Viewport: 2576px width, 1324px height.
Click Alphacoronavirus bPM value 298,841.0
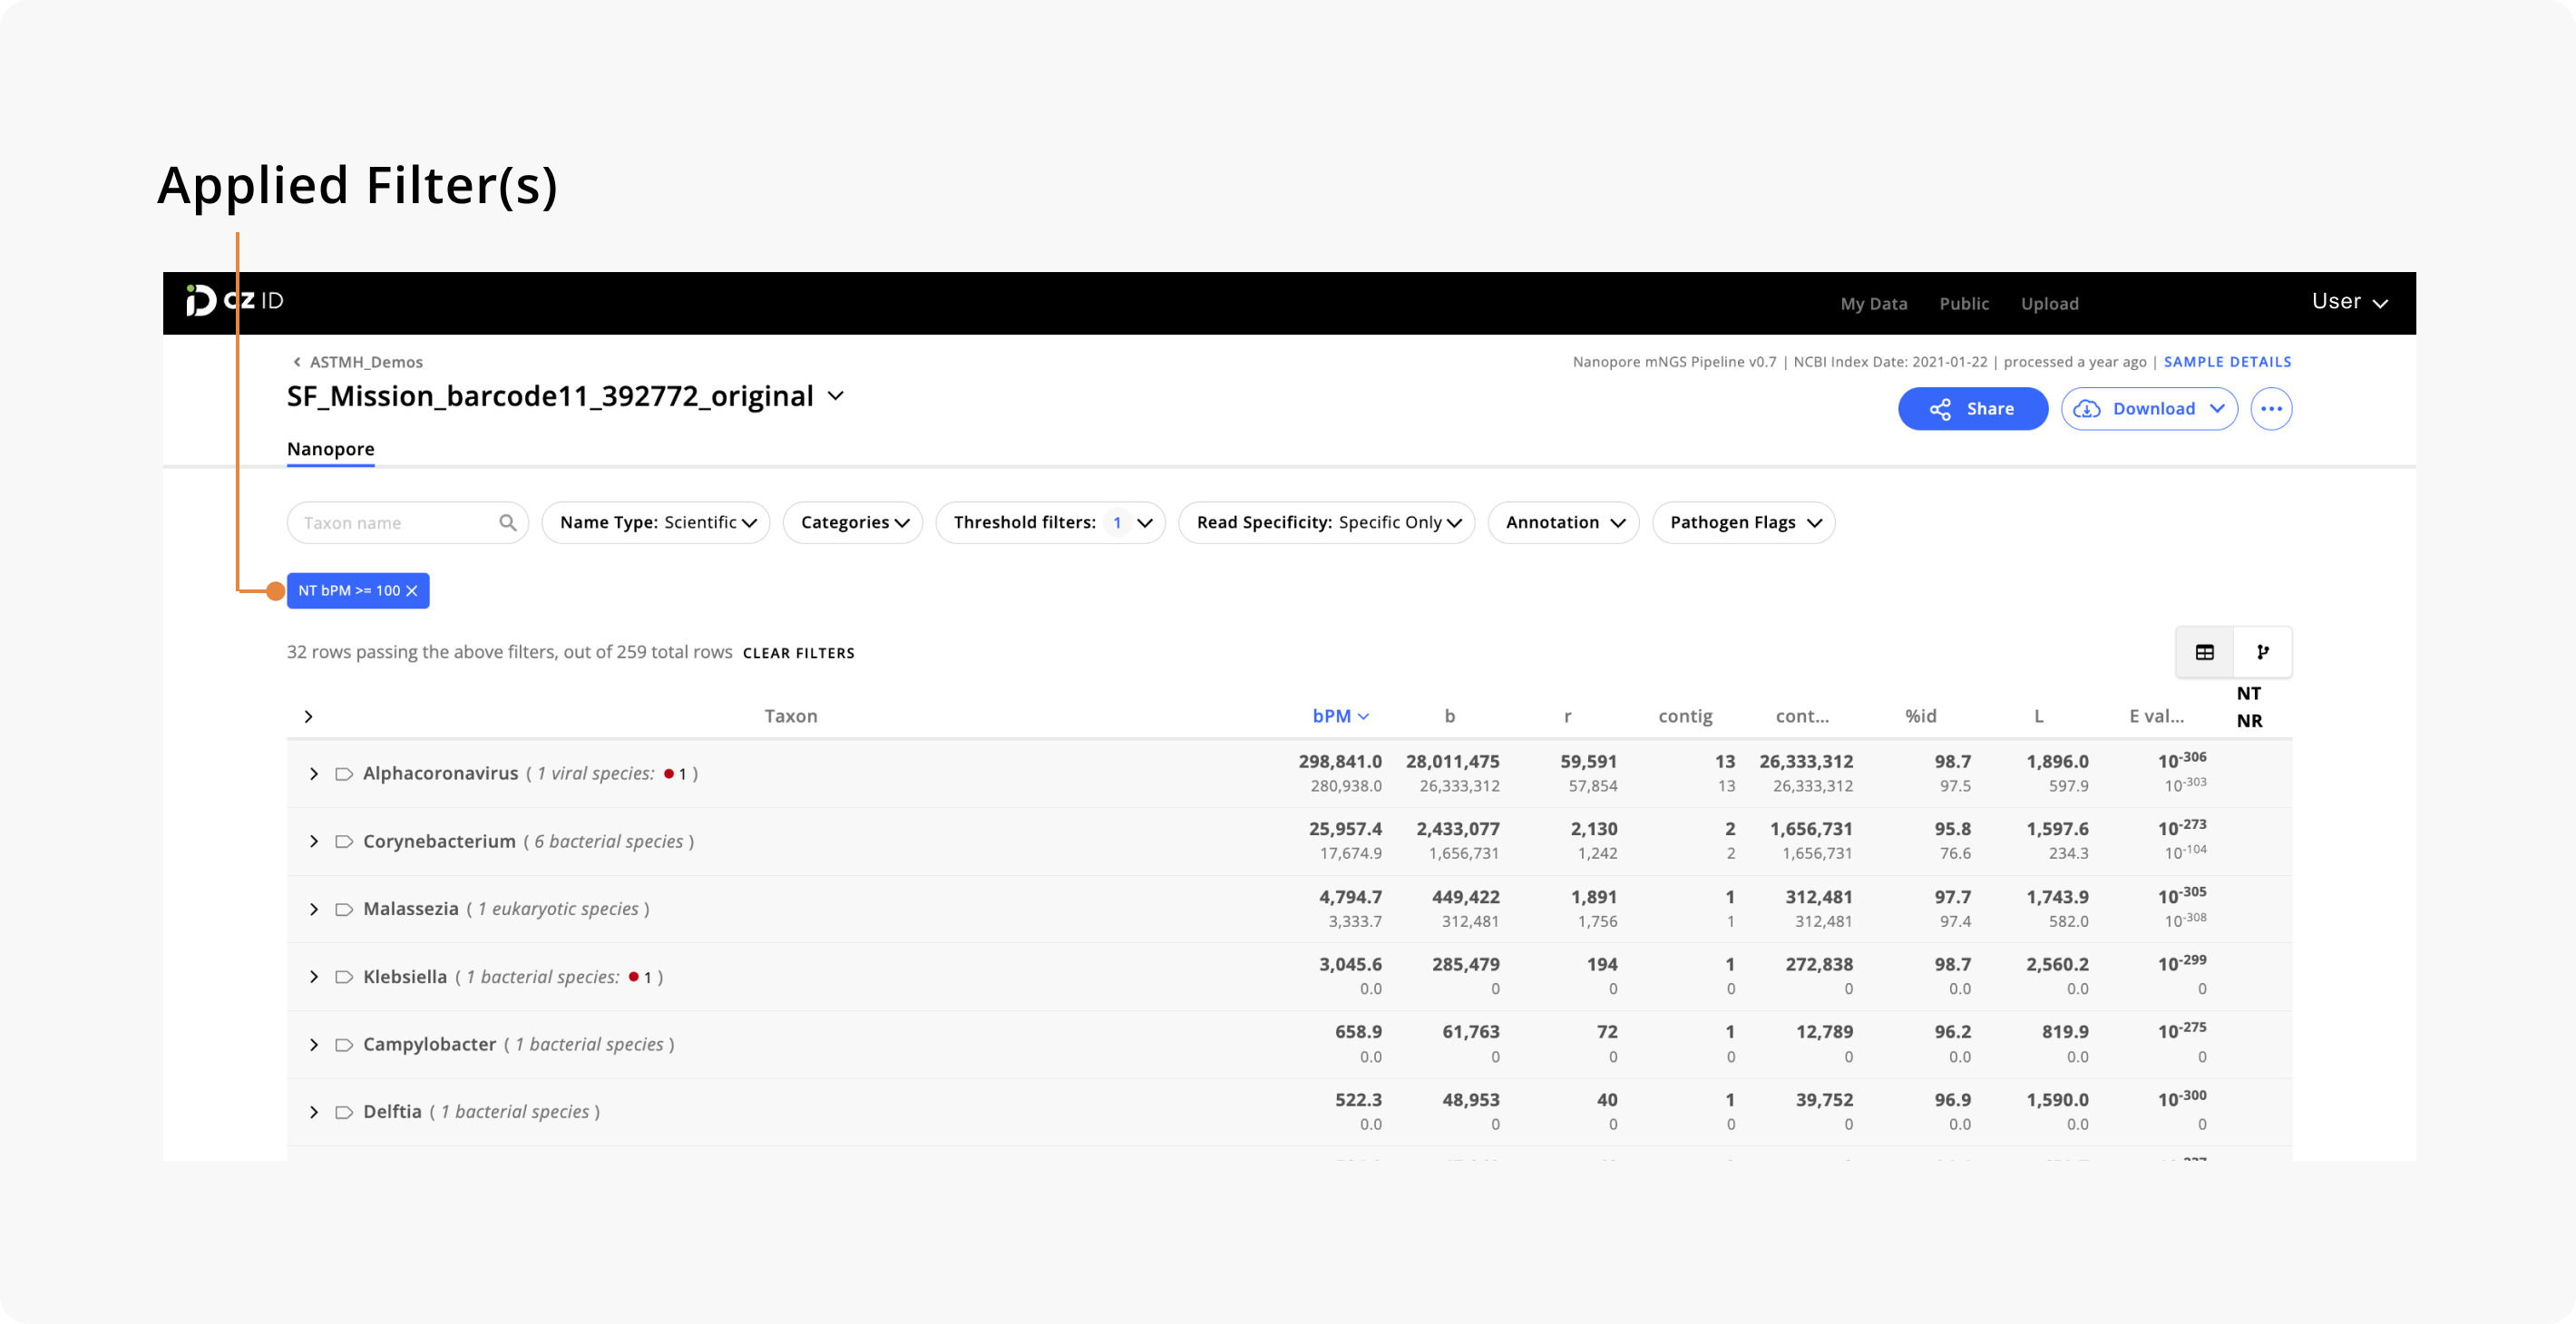coord(1340,762)
